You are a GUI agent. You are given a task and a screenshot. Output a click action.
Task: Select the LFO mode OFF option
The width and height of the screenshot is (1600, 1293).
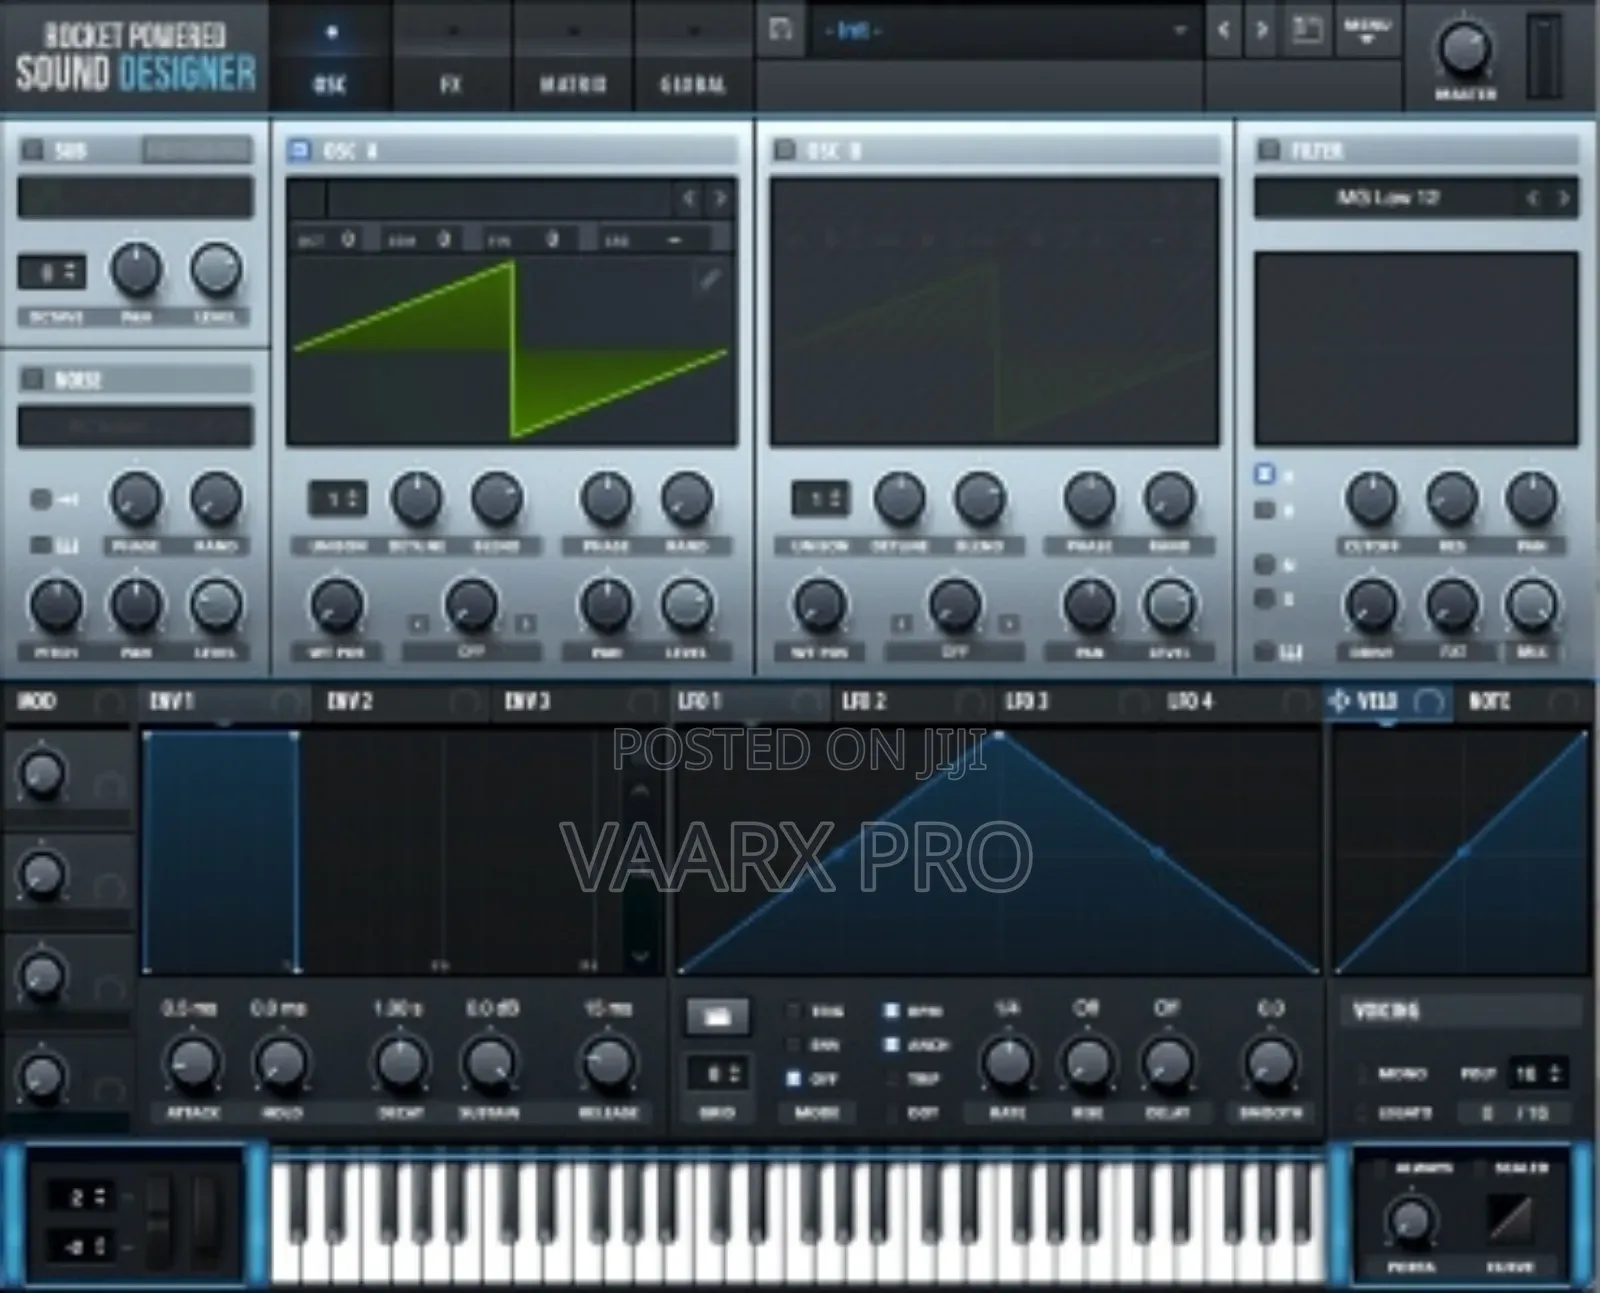(x=794, y=1079)
